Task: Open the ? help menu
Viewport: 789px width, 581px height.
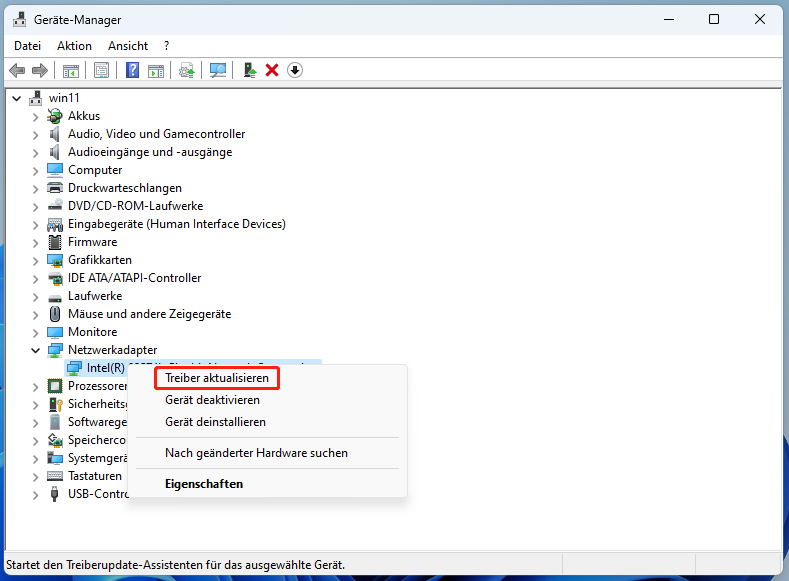Action: click(167, 46)
